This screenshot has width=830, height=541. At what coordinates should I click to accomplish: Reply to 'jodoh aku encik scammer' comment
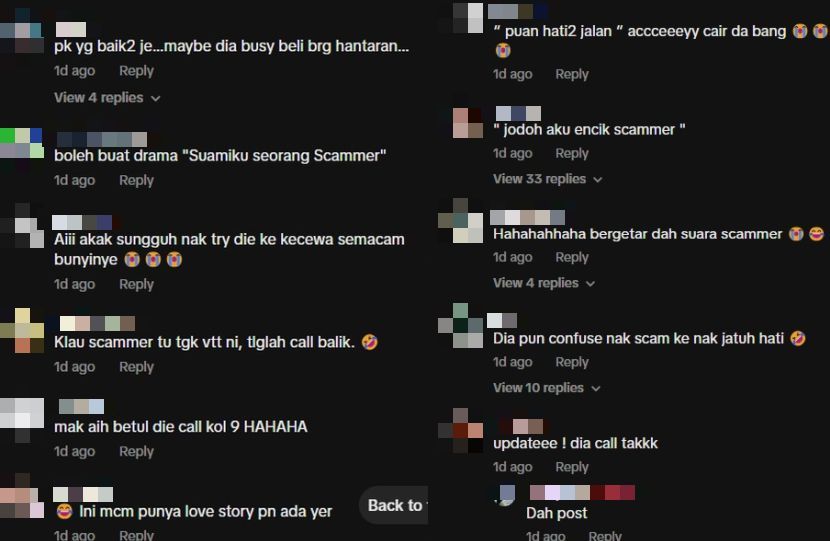coord(572,154)
